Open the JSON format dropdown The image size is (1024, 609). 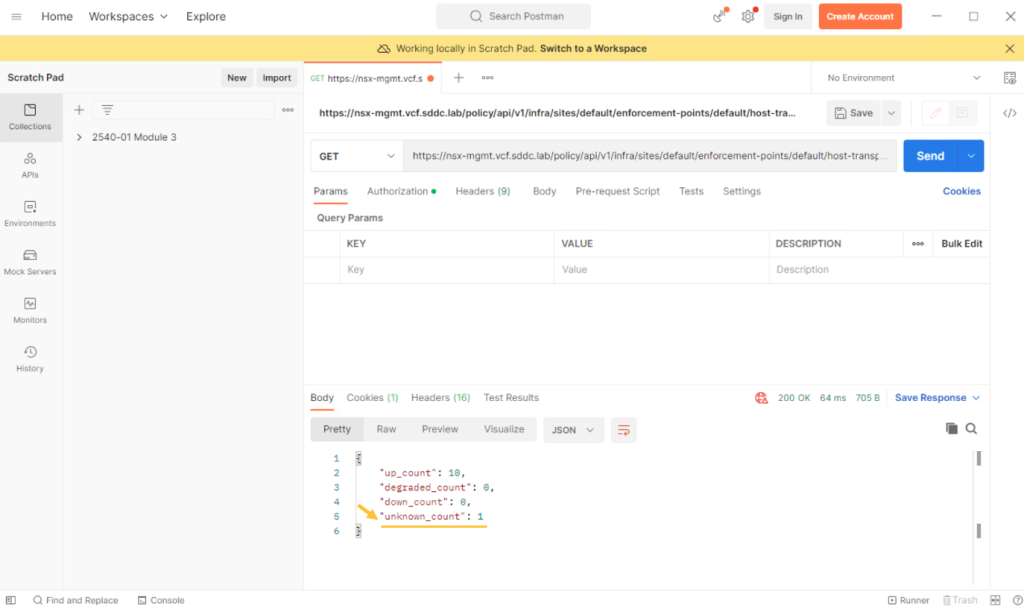(573, 429)
